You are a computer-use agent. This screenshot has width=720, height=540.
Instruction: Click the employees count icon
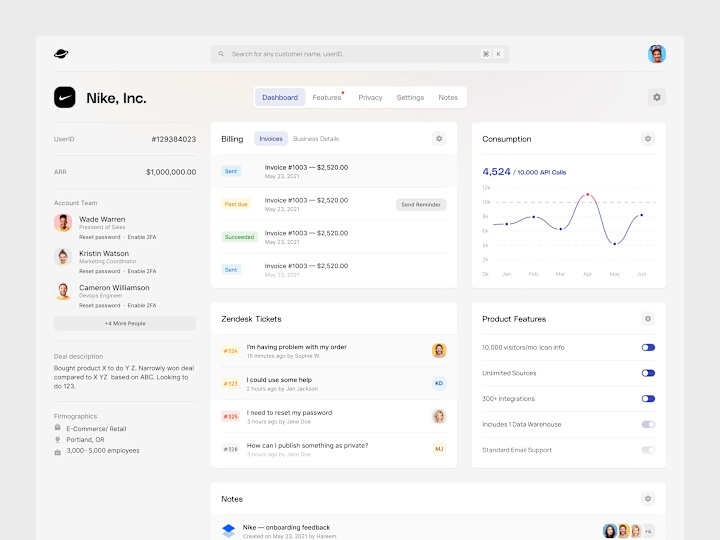[57, 452]
